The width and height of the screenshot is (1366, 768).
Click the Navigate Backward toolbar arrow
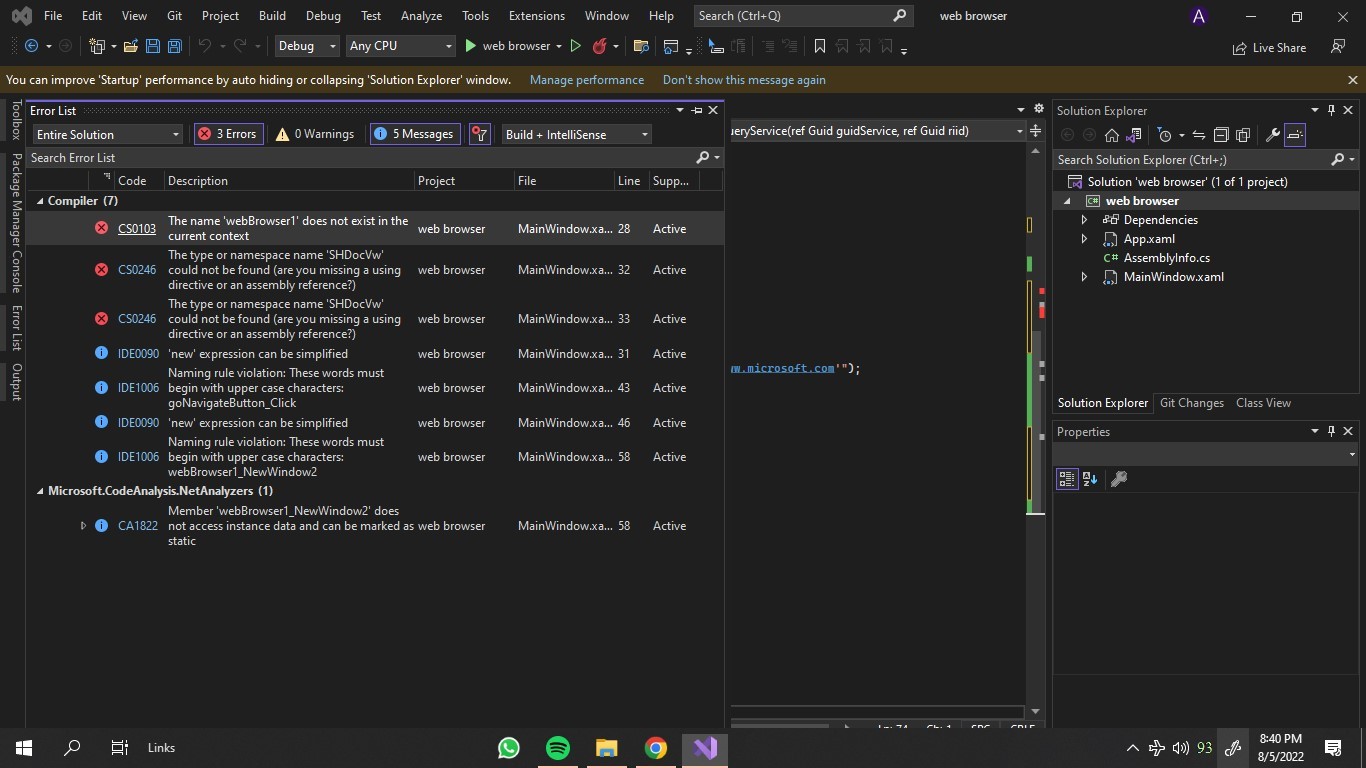(31, 46)
